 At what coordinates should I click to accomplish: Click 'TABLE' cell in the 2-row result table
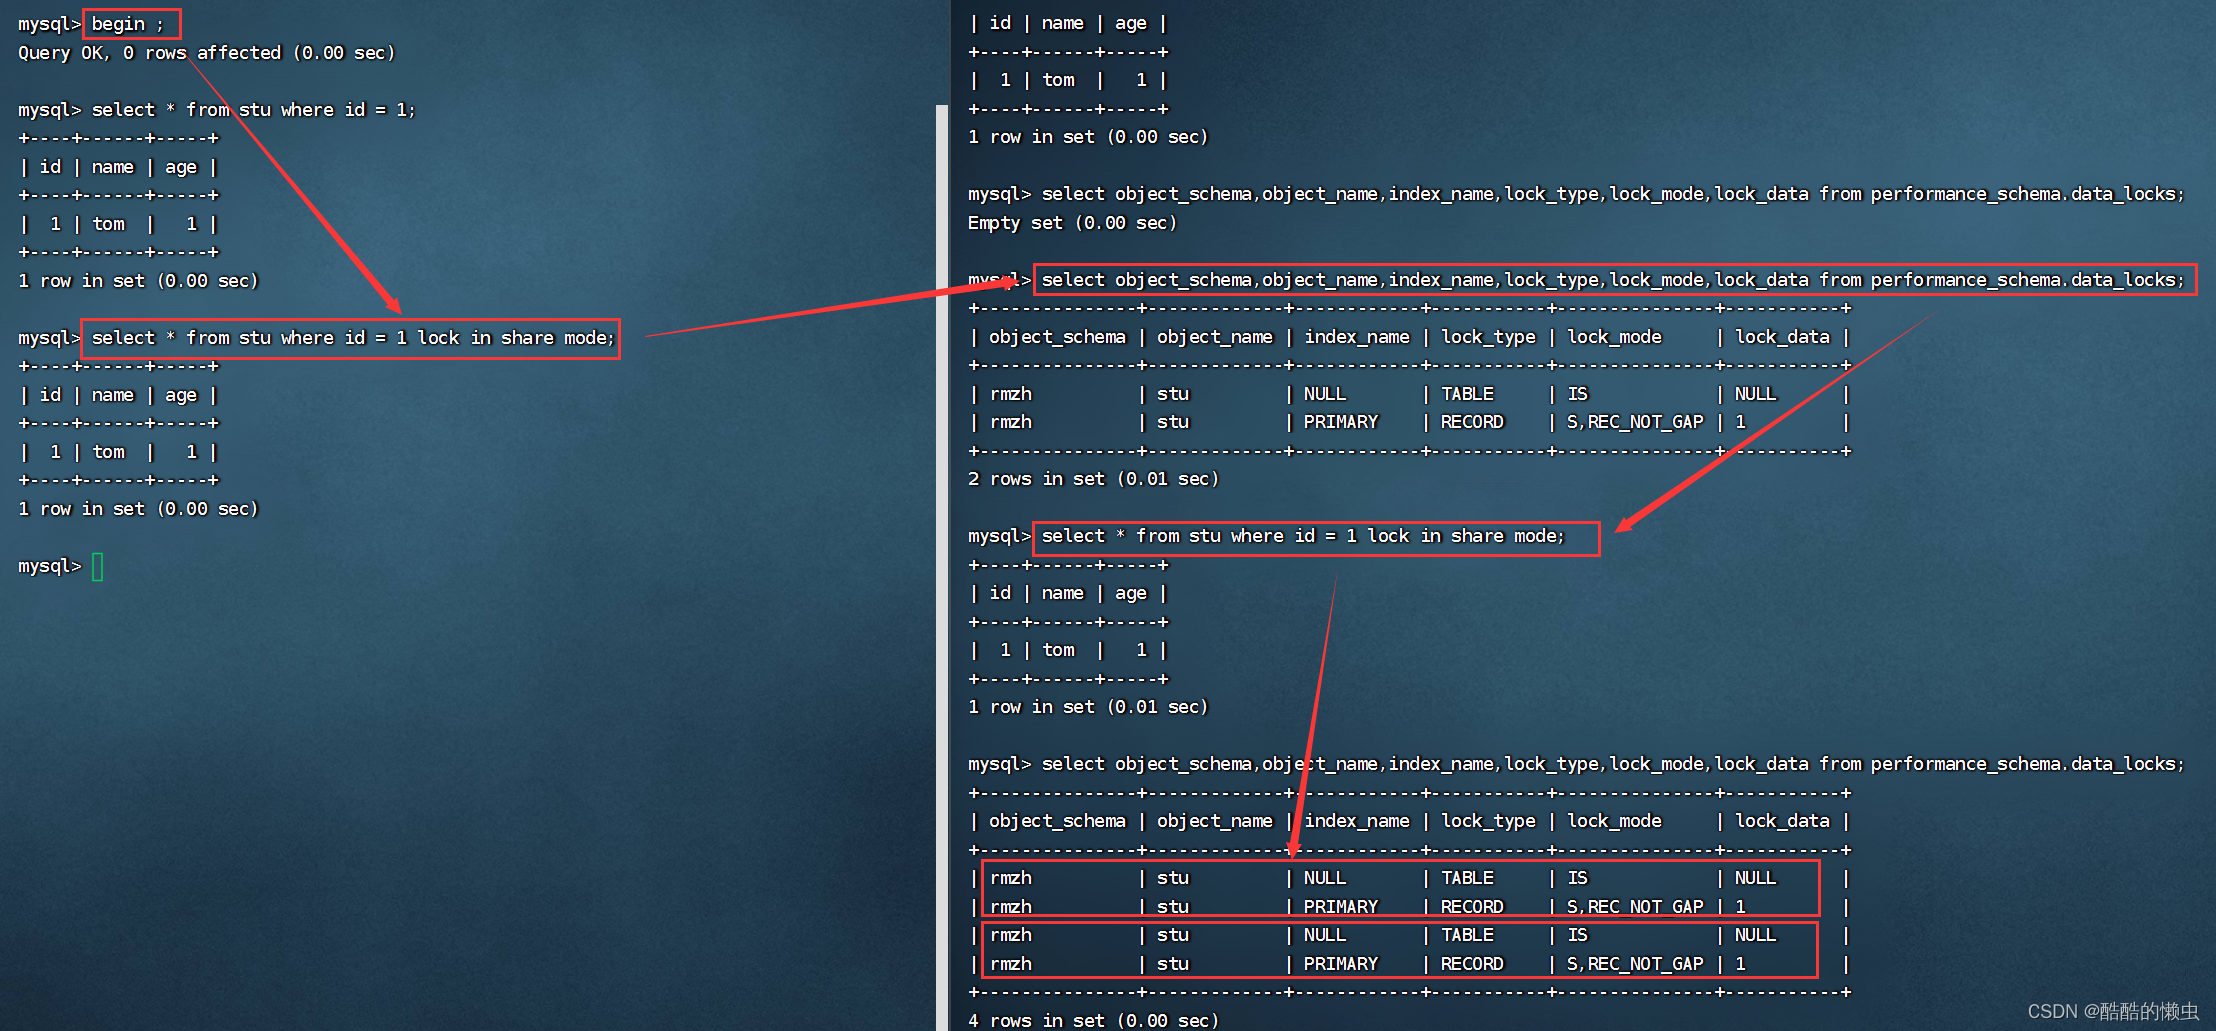(1467, 394)
